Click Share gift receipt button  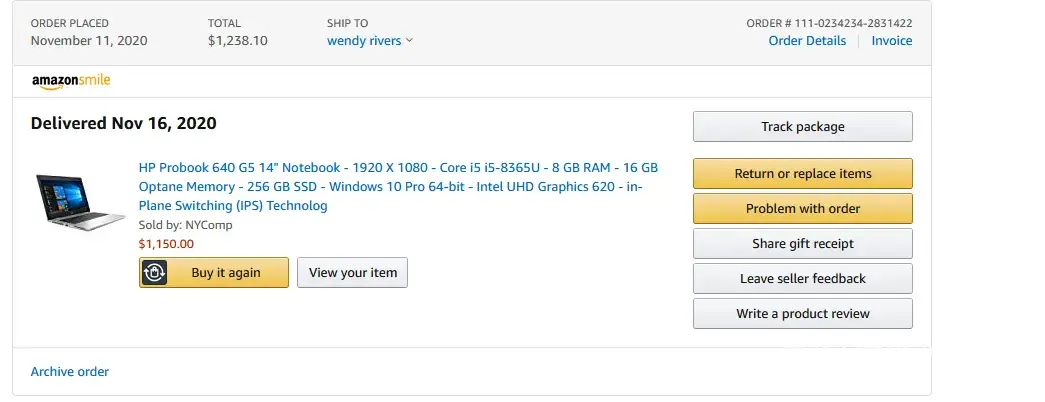click(802, 244)
